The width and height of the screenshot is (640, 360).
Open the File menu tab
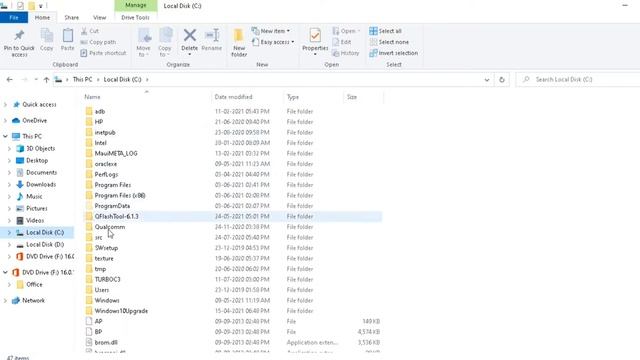click(x=14, y=18)
